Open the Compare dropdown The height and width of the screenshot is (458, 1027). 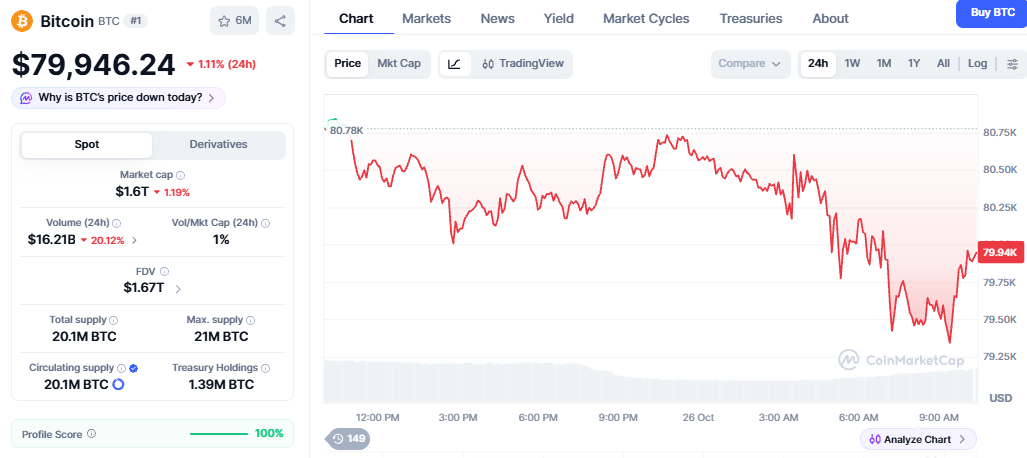click(750, 64)
